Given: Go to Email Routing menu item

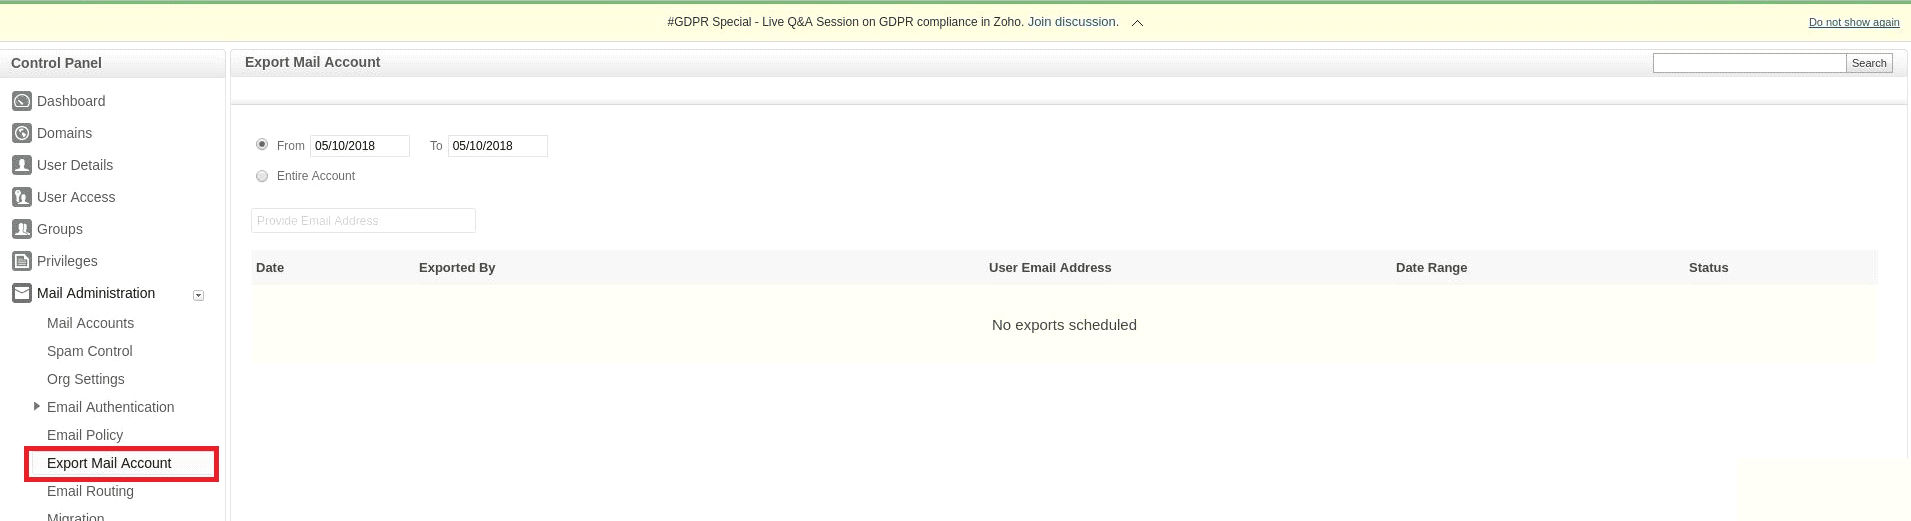Looking at the screenshot, I should click(x=90, y=491).
